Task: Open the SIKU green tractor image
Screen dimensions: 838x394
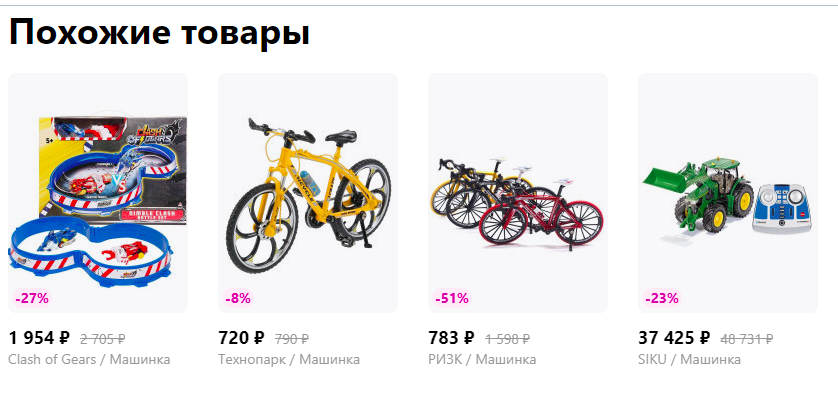Action: tap(728, 192)
